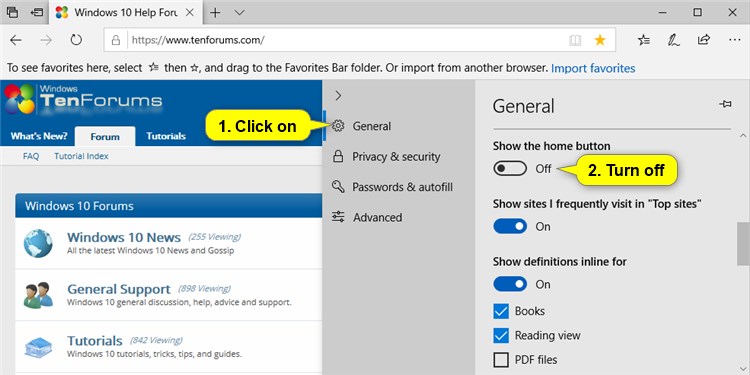Open a new tab with the plus icon
Viewport: 750px width, 375px height.
point(215,12)
